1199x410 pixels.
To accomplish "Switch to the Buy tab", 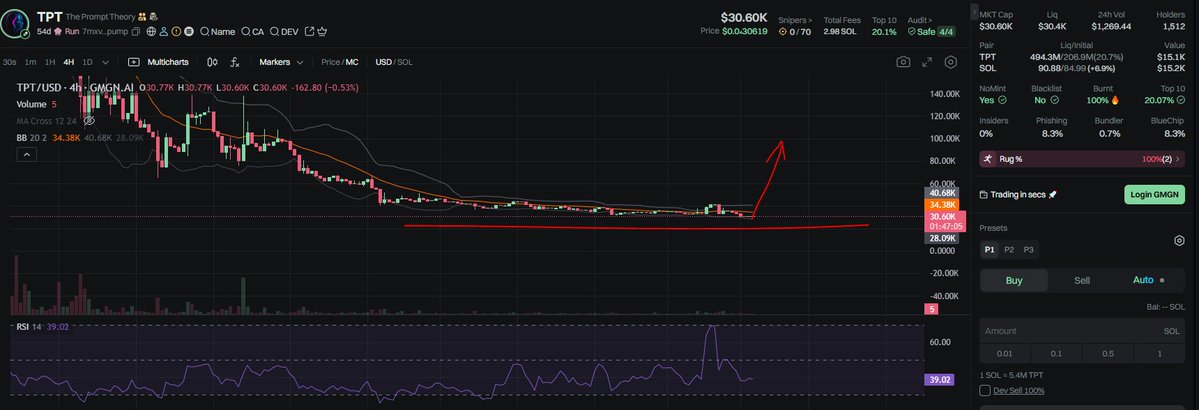I will pos(1014,281).
